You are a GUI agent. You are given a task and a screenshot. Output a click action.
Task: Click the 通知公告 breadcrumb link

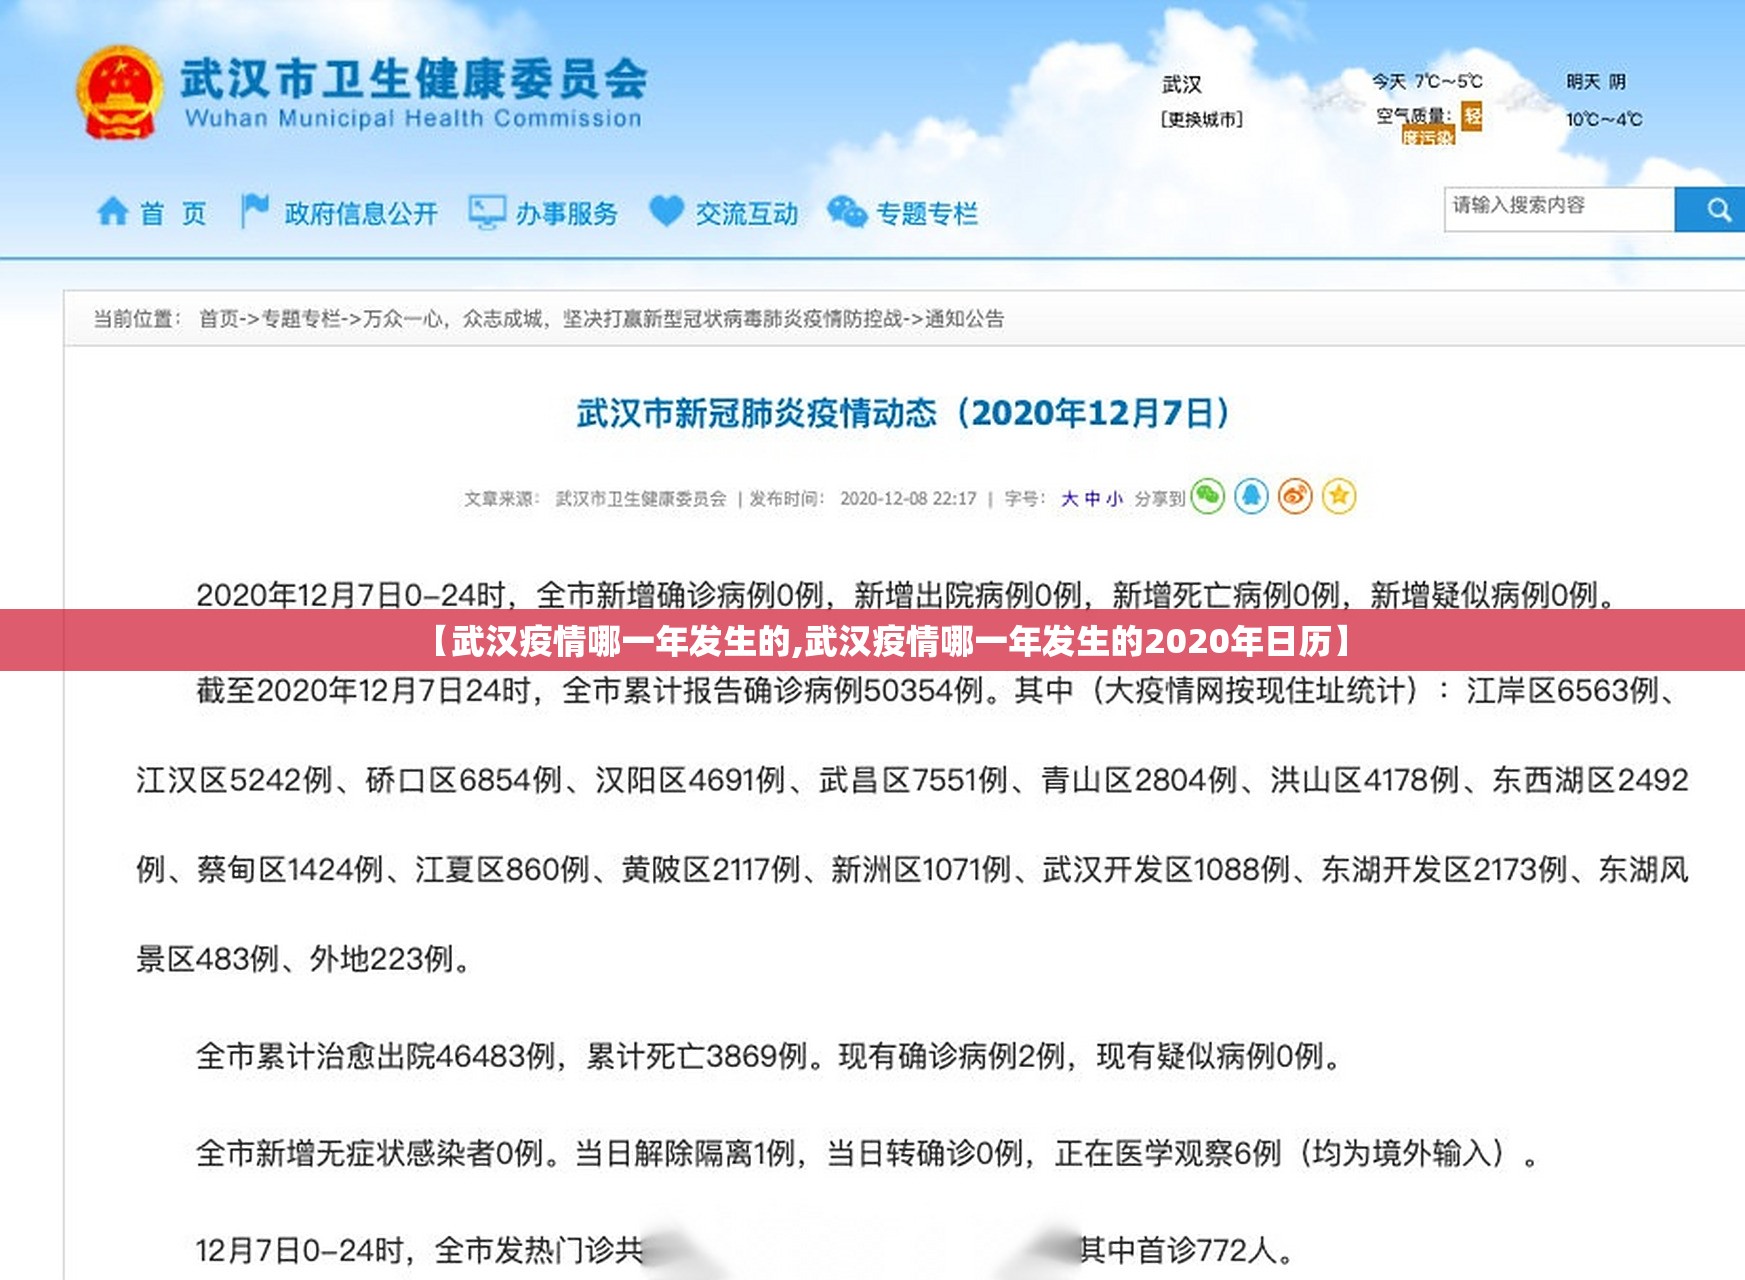964,319
